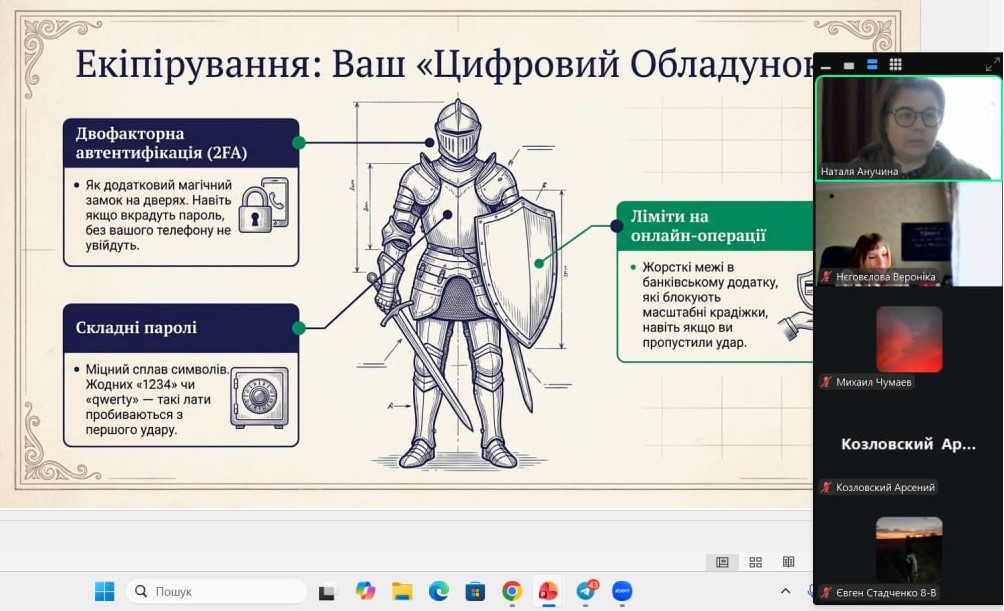Switch Zoom panel to grid view
This screenshot has height=611, width=1004.
(x=895, y=65)
